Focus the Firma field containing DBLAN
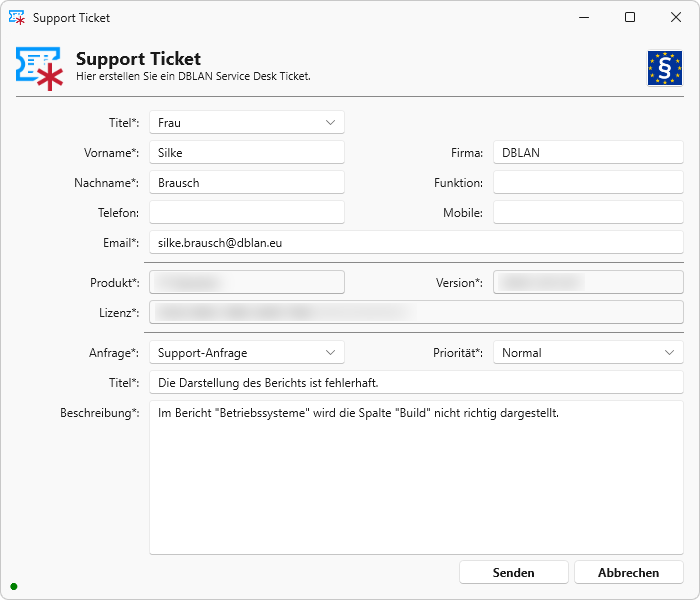The image size is (700, 600). [588, 152]
